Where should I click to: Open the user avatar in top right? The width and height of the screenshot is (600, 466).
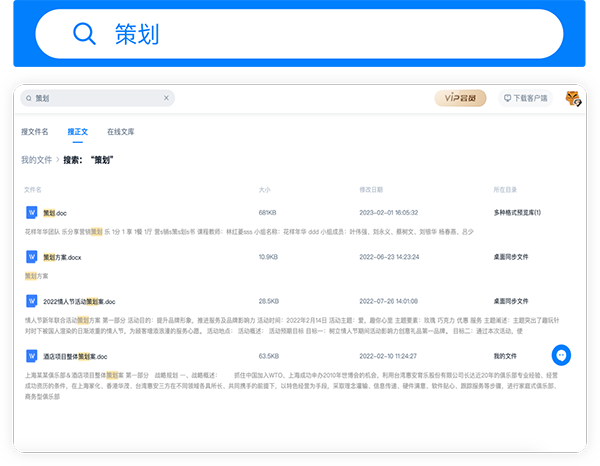click(x=572, y=98)
